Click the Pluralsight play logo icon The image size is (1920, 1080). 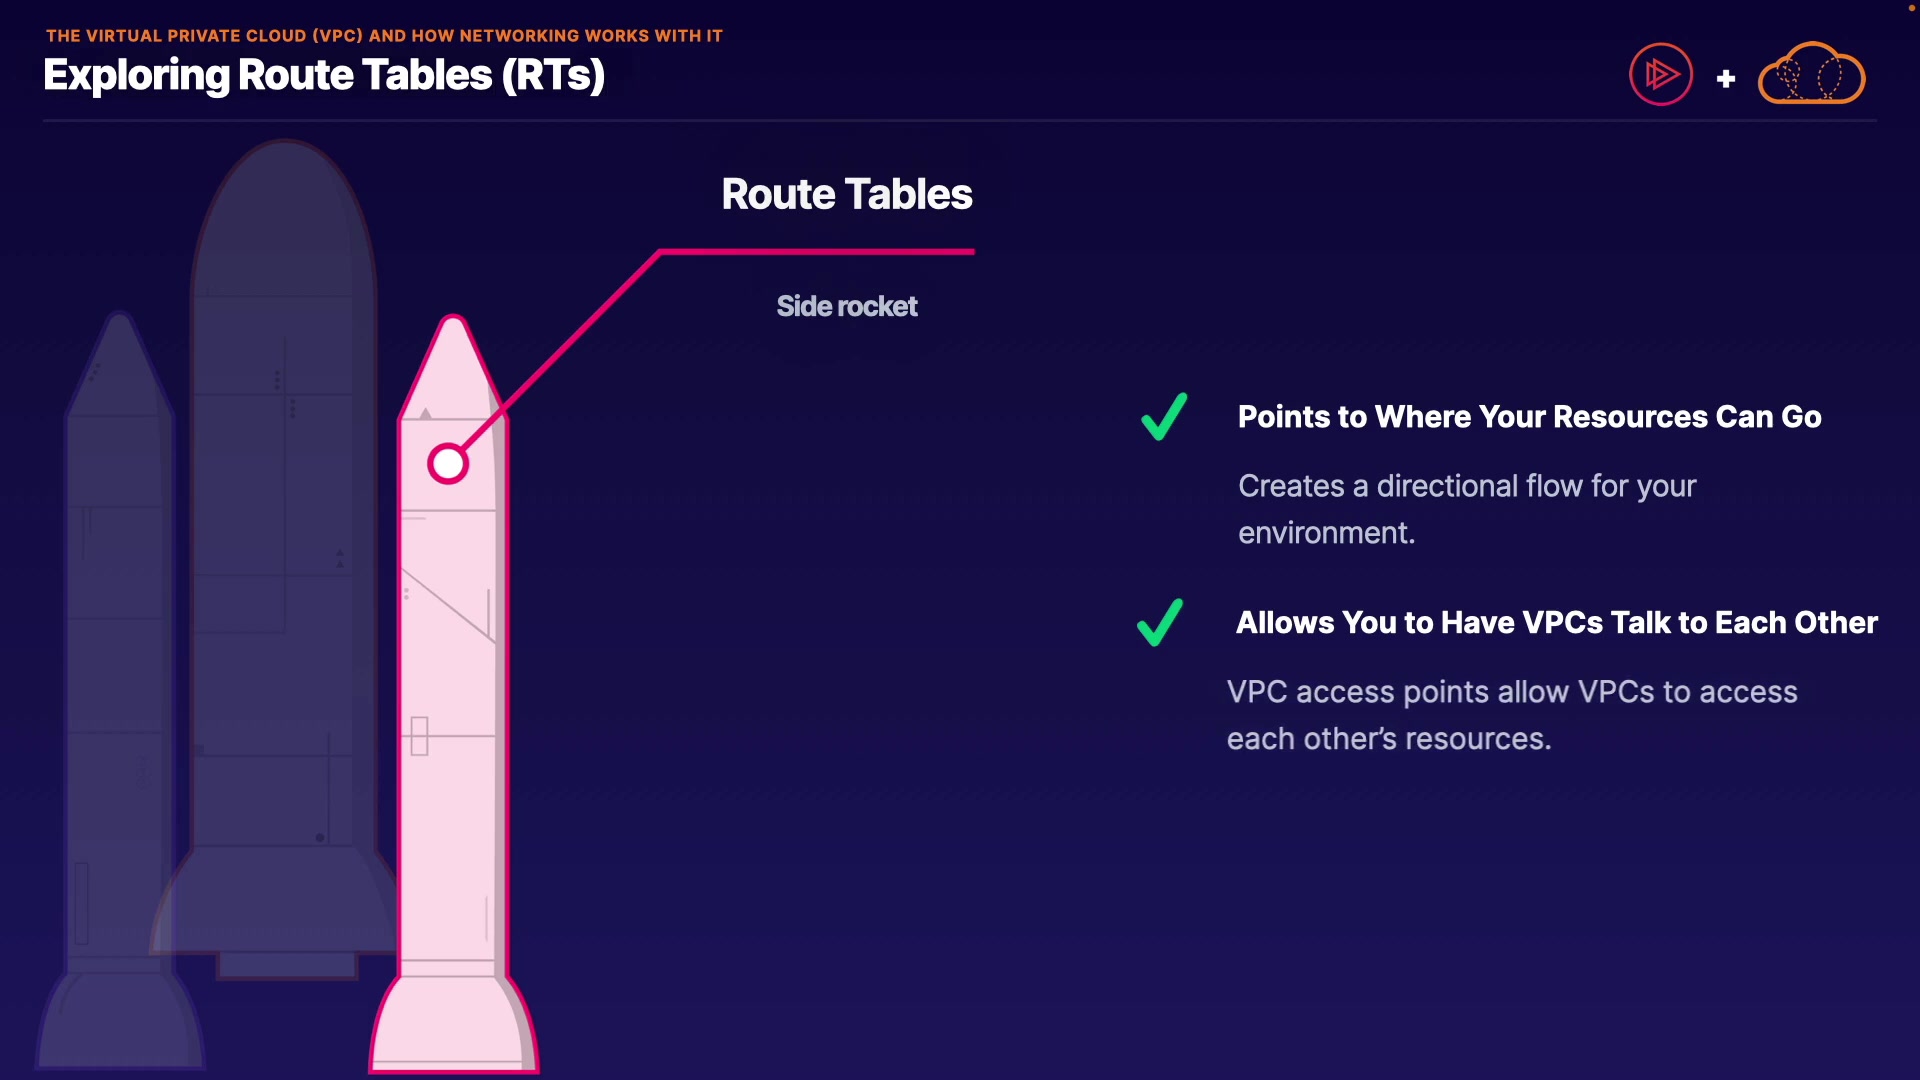pyautogui.click(x=1660, y=74)
